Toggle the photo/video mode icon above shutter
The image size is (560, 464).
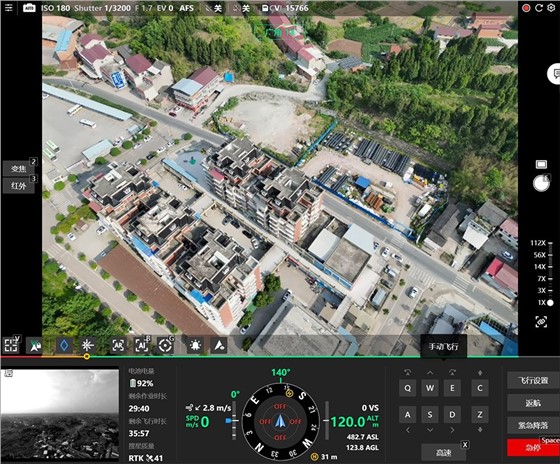click(541, 164)
